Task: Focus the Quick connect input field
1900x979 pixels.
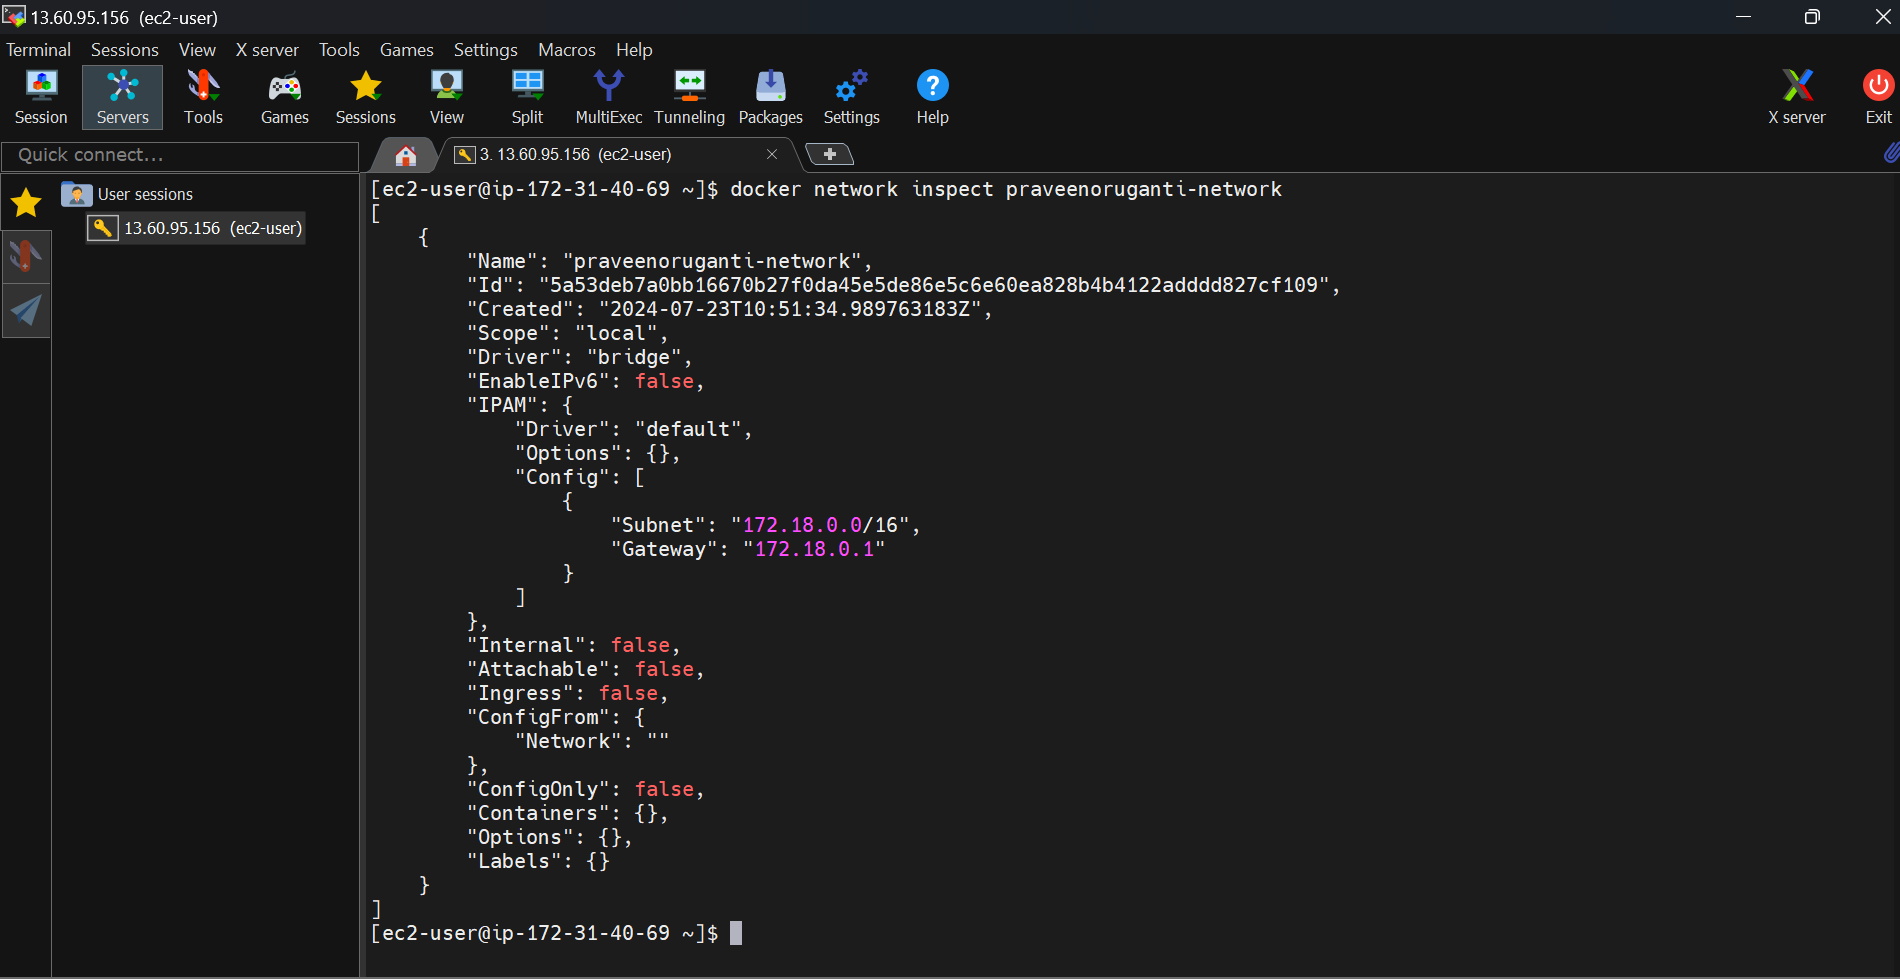Action: click(180, 155)
